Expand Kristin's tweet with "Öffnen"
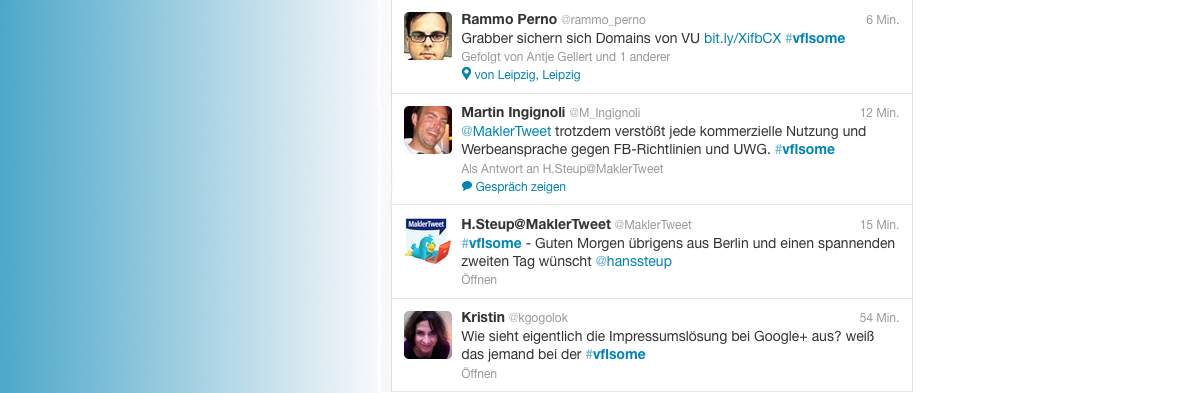This screenshot has height=393, width=1200. [x=479, y=374]
